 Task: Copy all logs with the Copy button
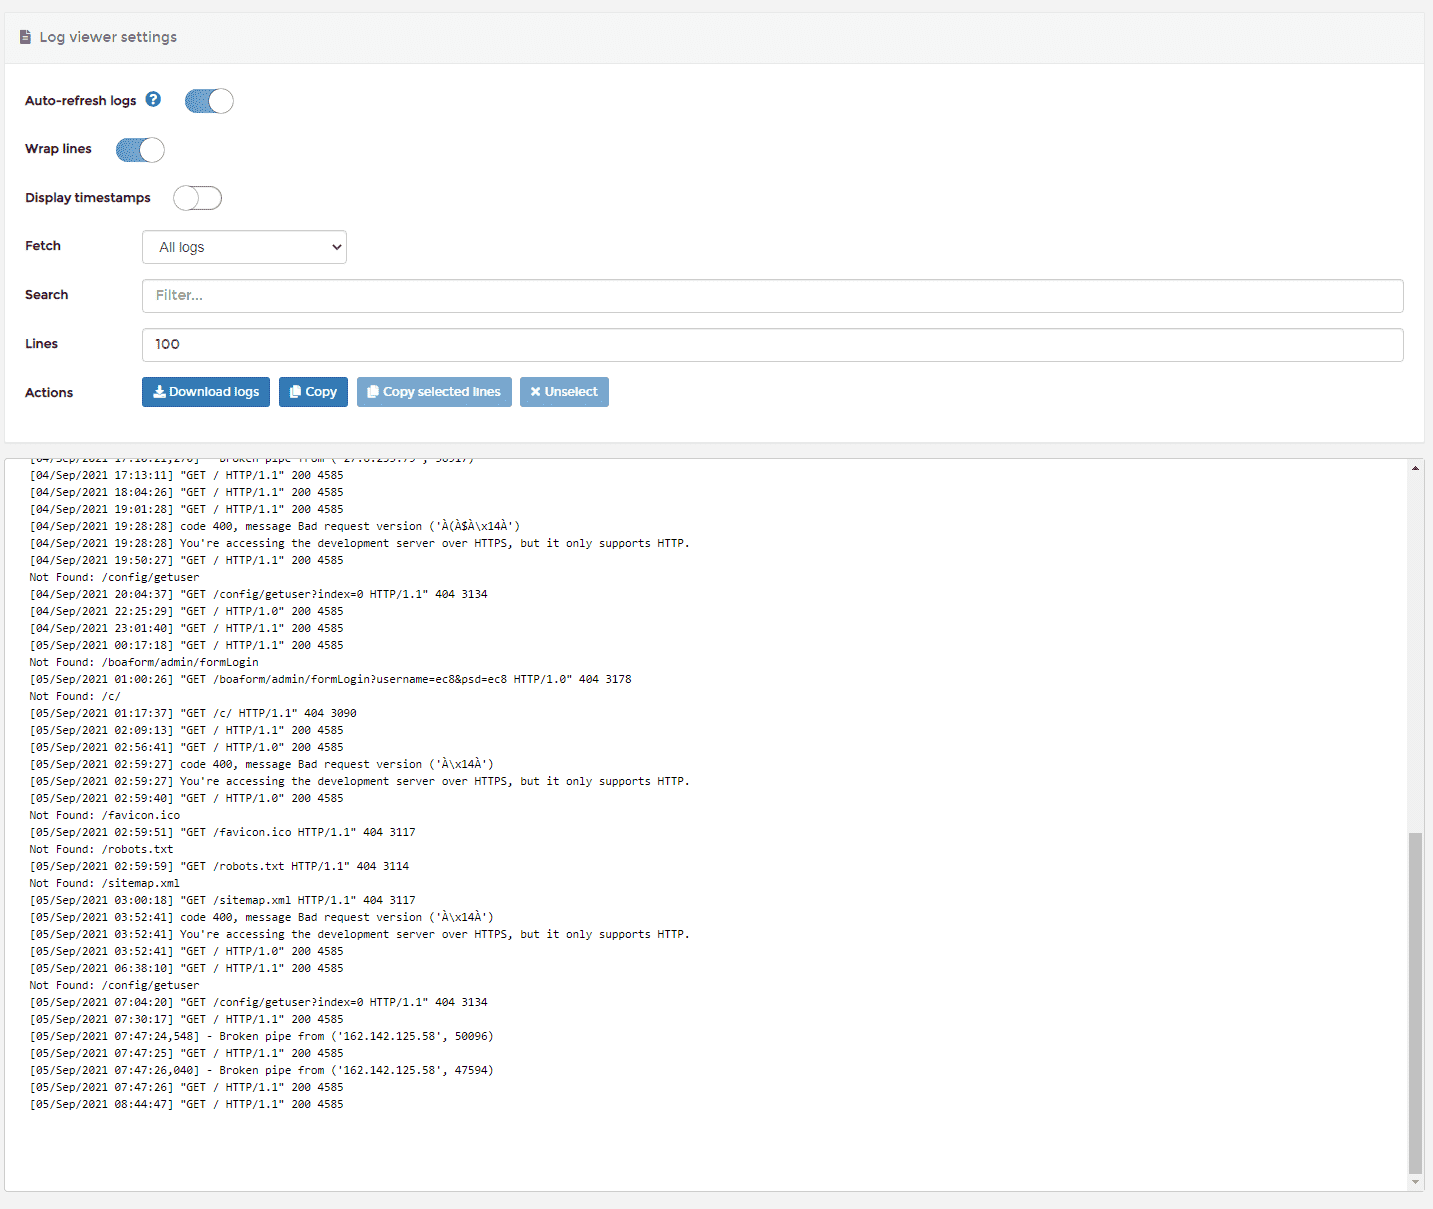pos(313,392)
